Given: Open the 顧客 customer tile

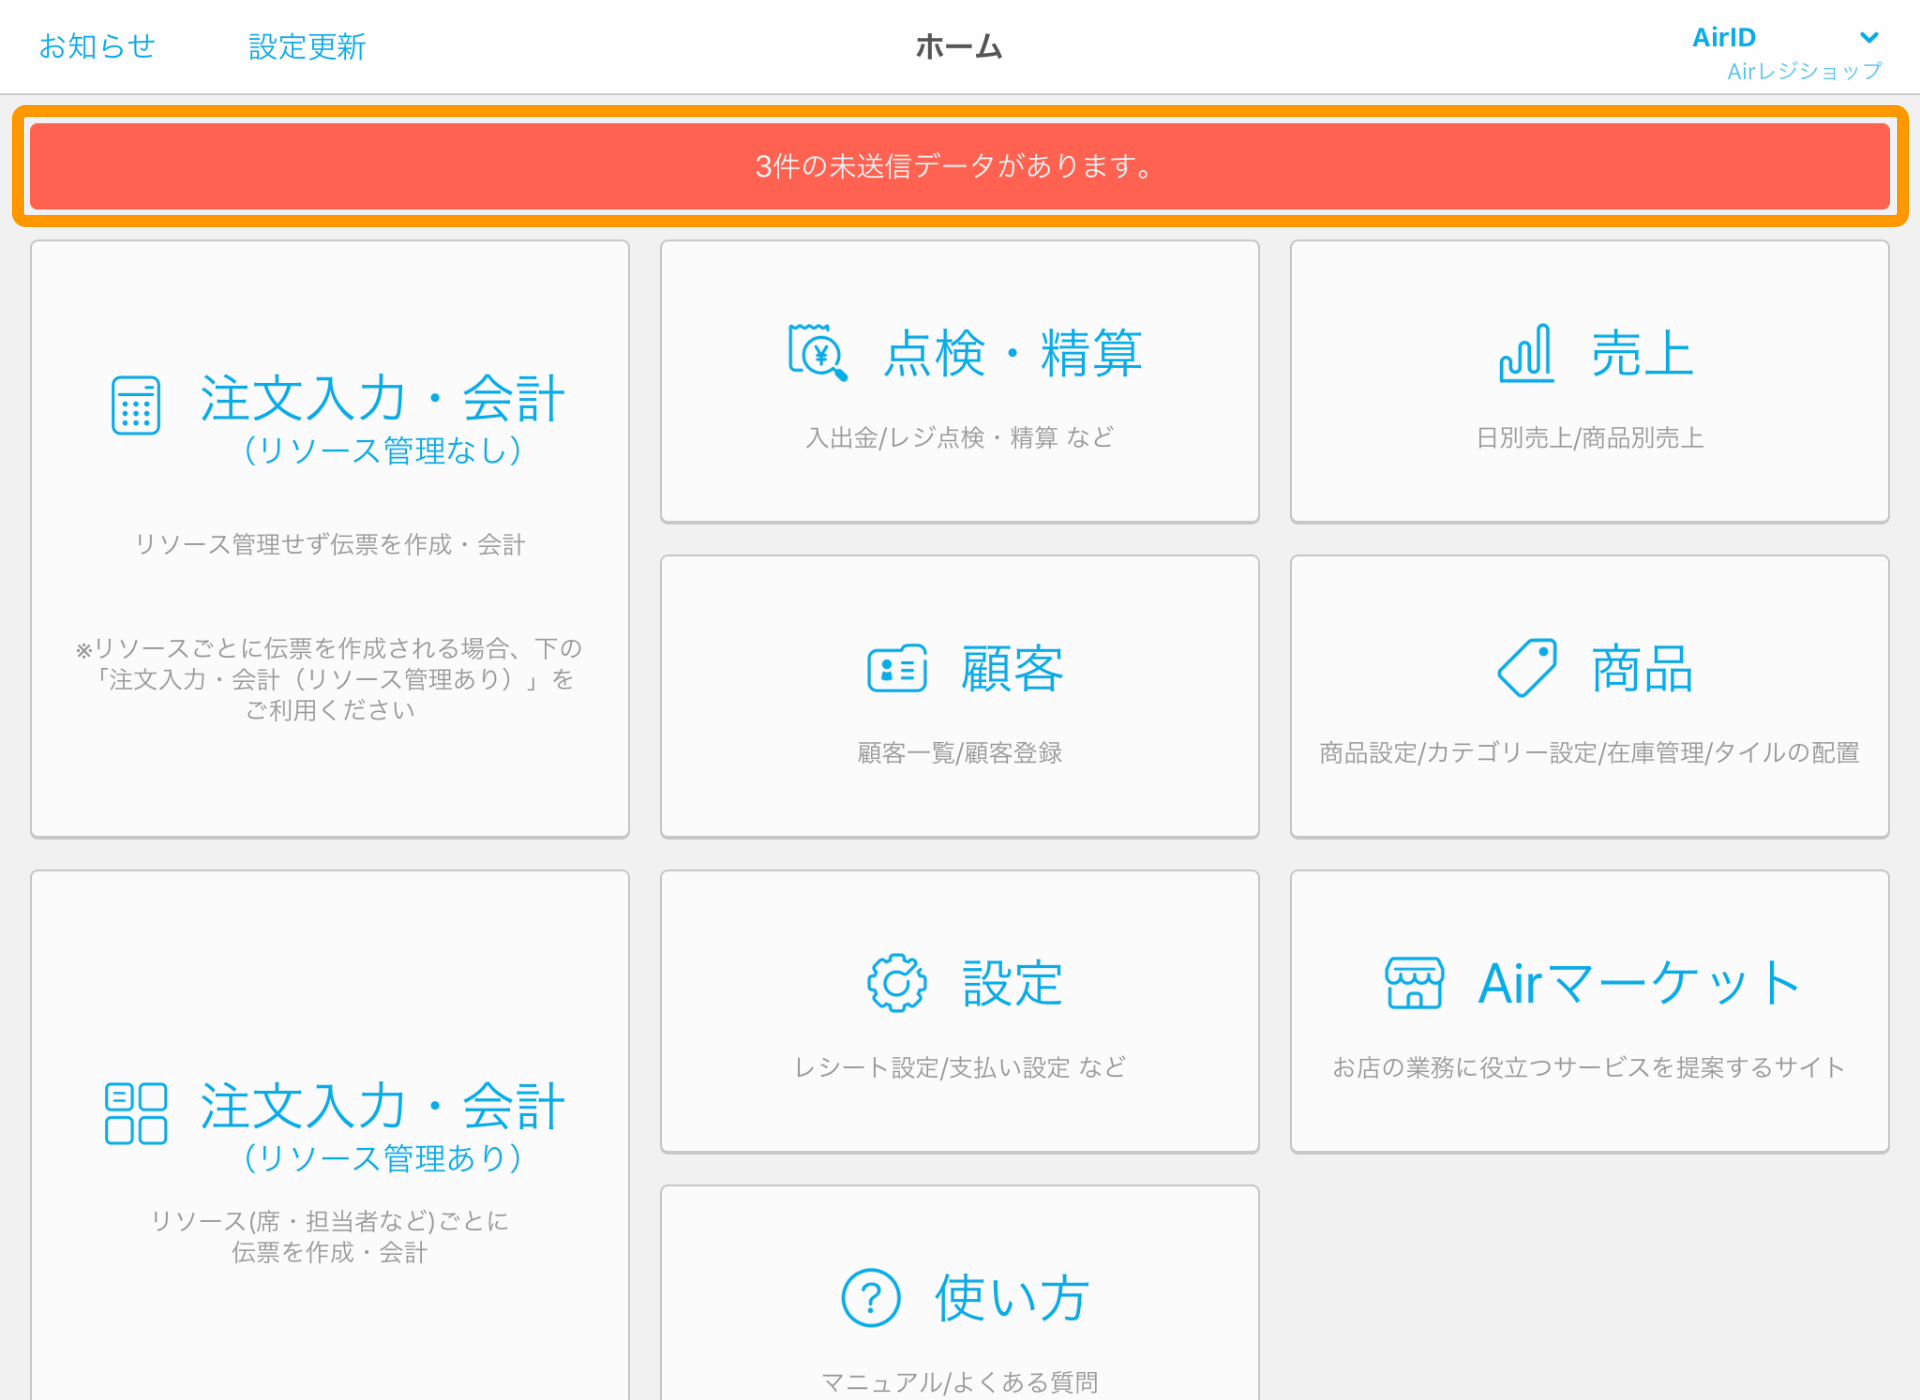Looking at the screenshot, I should click(x=959, y=698).
